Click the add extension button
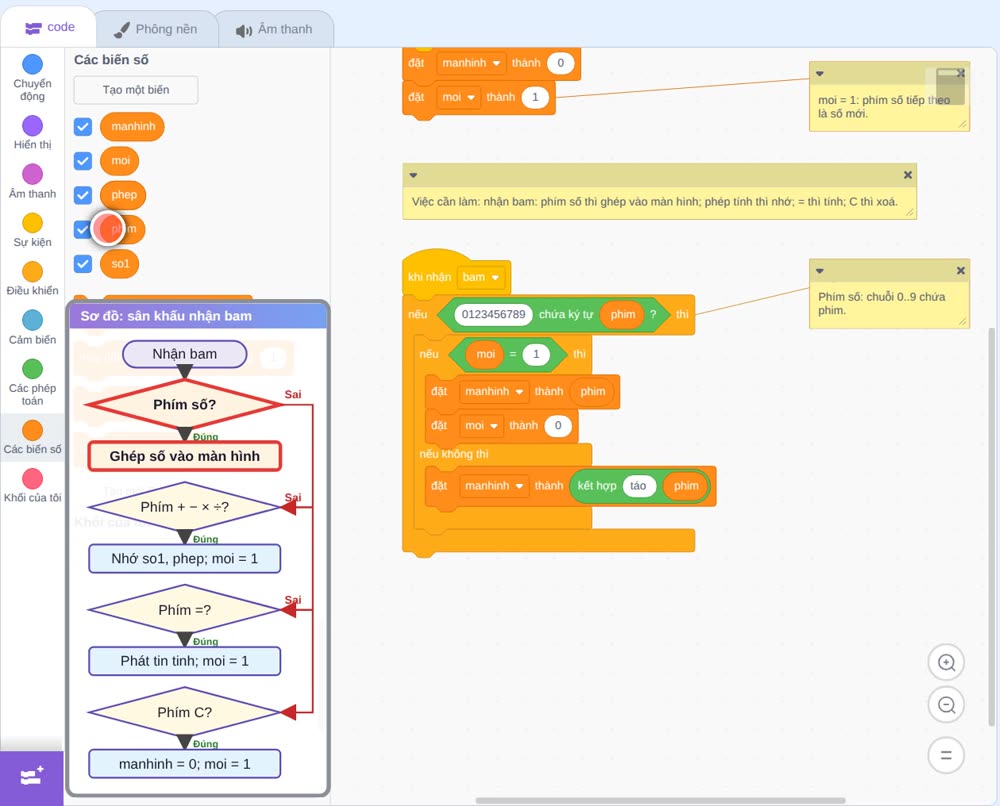The height and width of the screenshot is (806, 1000). (32, 777)
